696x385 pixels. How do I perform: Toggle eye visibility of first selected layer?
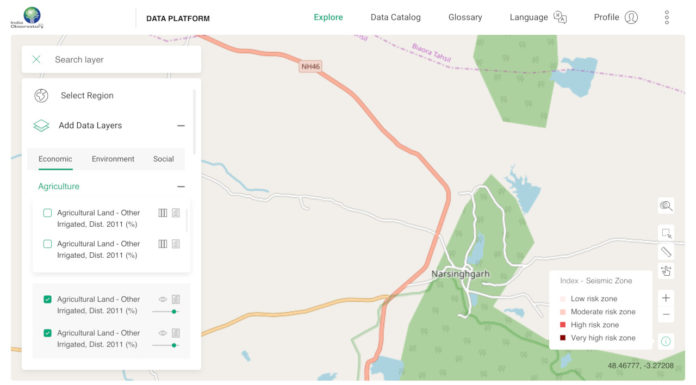click(162, 299)
